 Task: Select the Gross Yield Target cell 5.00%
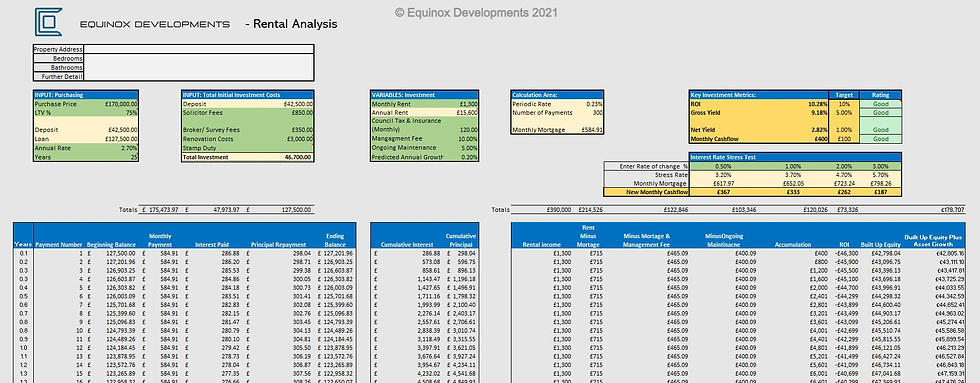[x=844, y=112]
